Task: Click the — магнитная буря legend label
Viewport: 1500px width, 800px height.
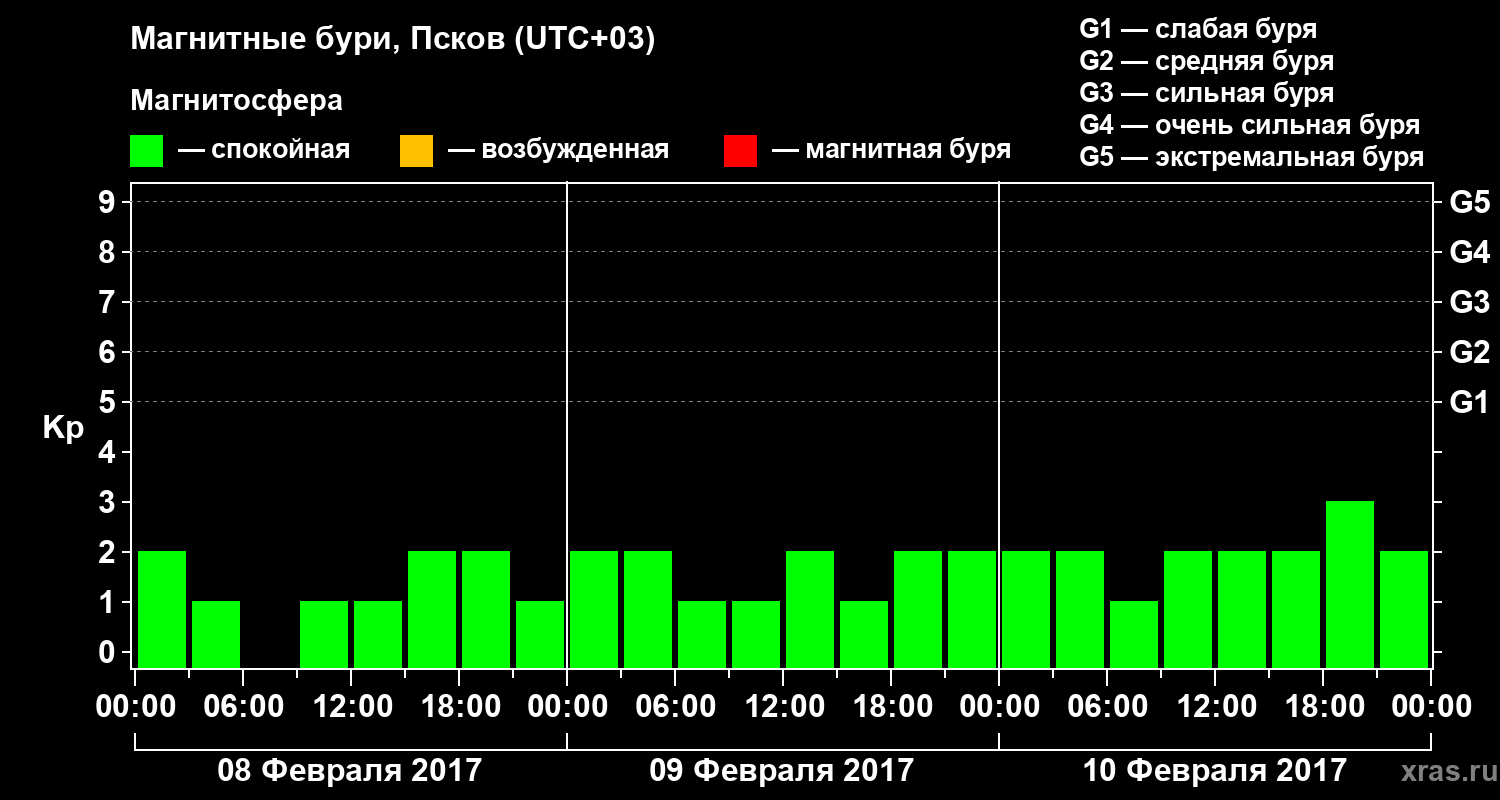Action: coord(891,151)
